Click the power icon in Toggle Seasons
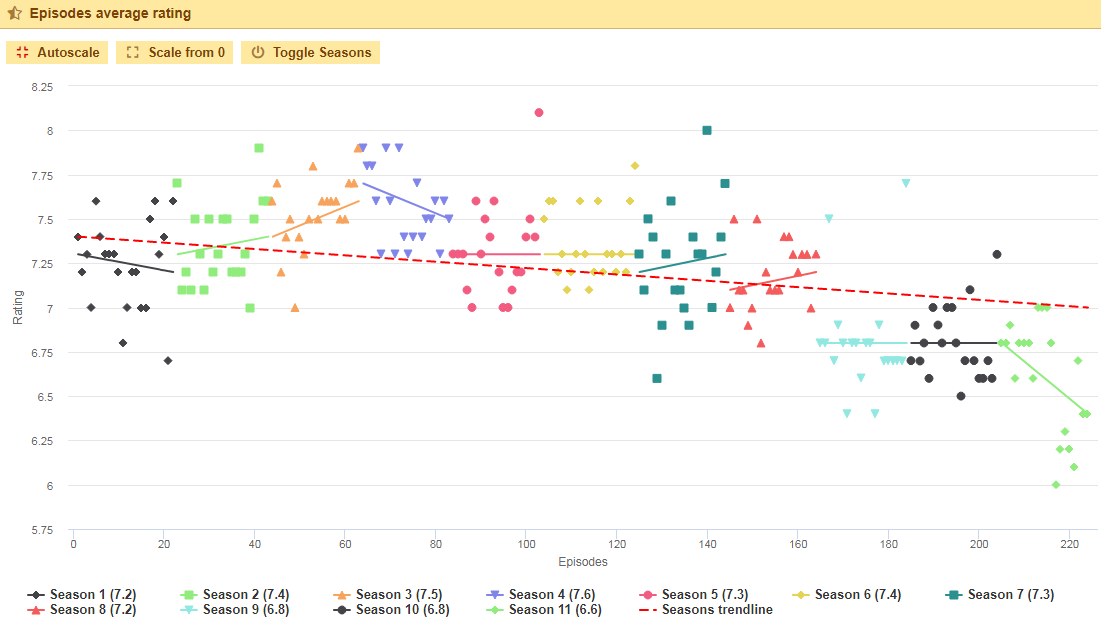Screen dimensions: 1101x628 click(x=258, y=53)
